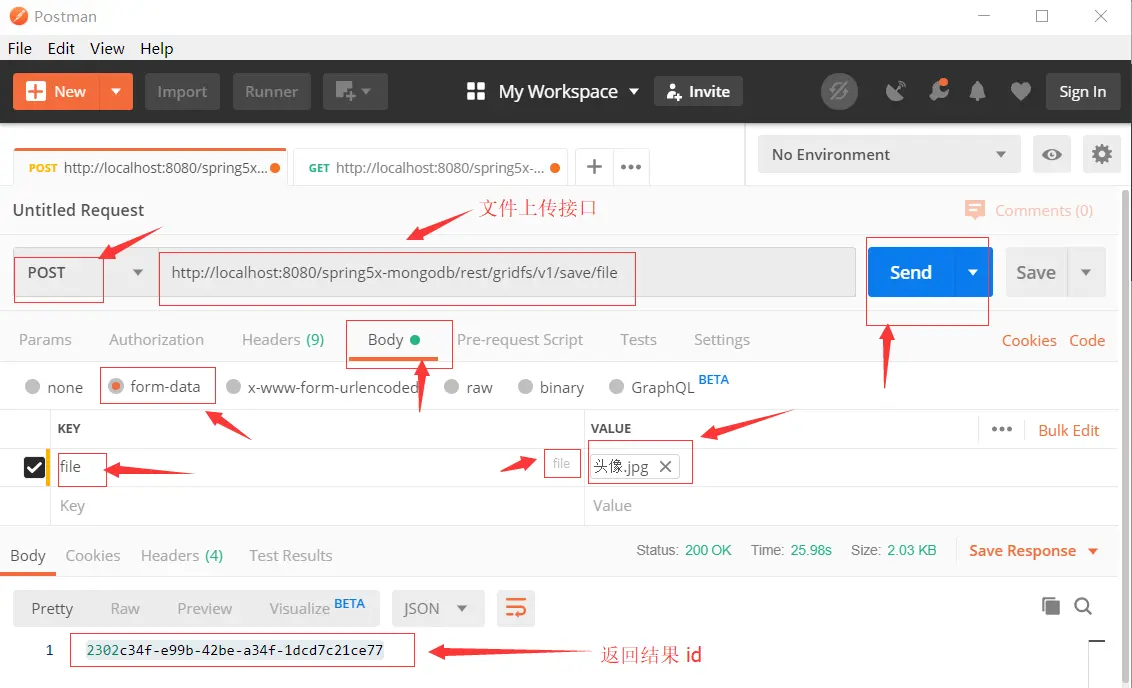Open the No Environment selector
Viewport: 1132px width, 688px height.
coord(889,154)
